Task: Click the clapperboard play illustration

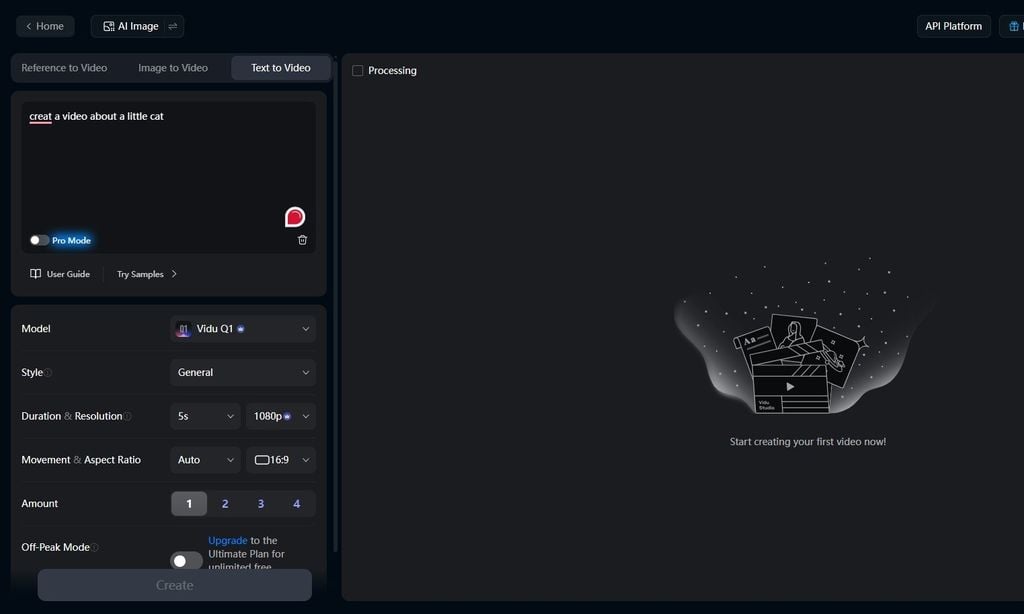Action: [790, 386]
